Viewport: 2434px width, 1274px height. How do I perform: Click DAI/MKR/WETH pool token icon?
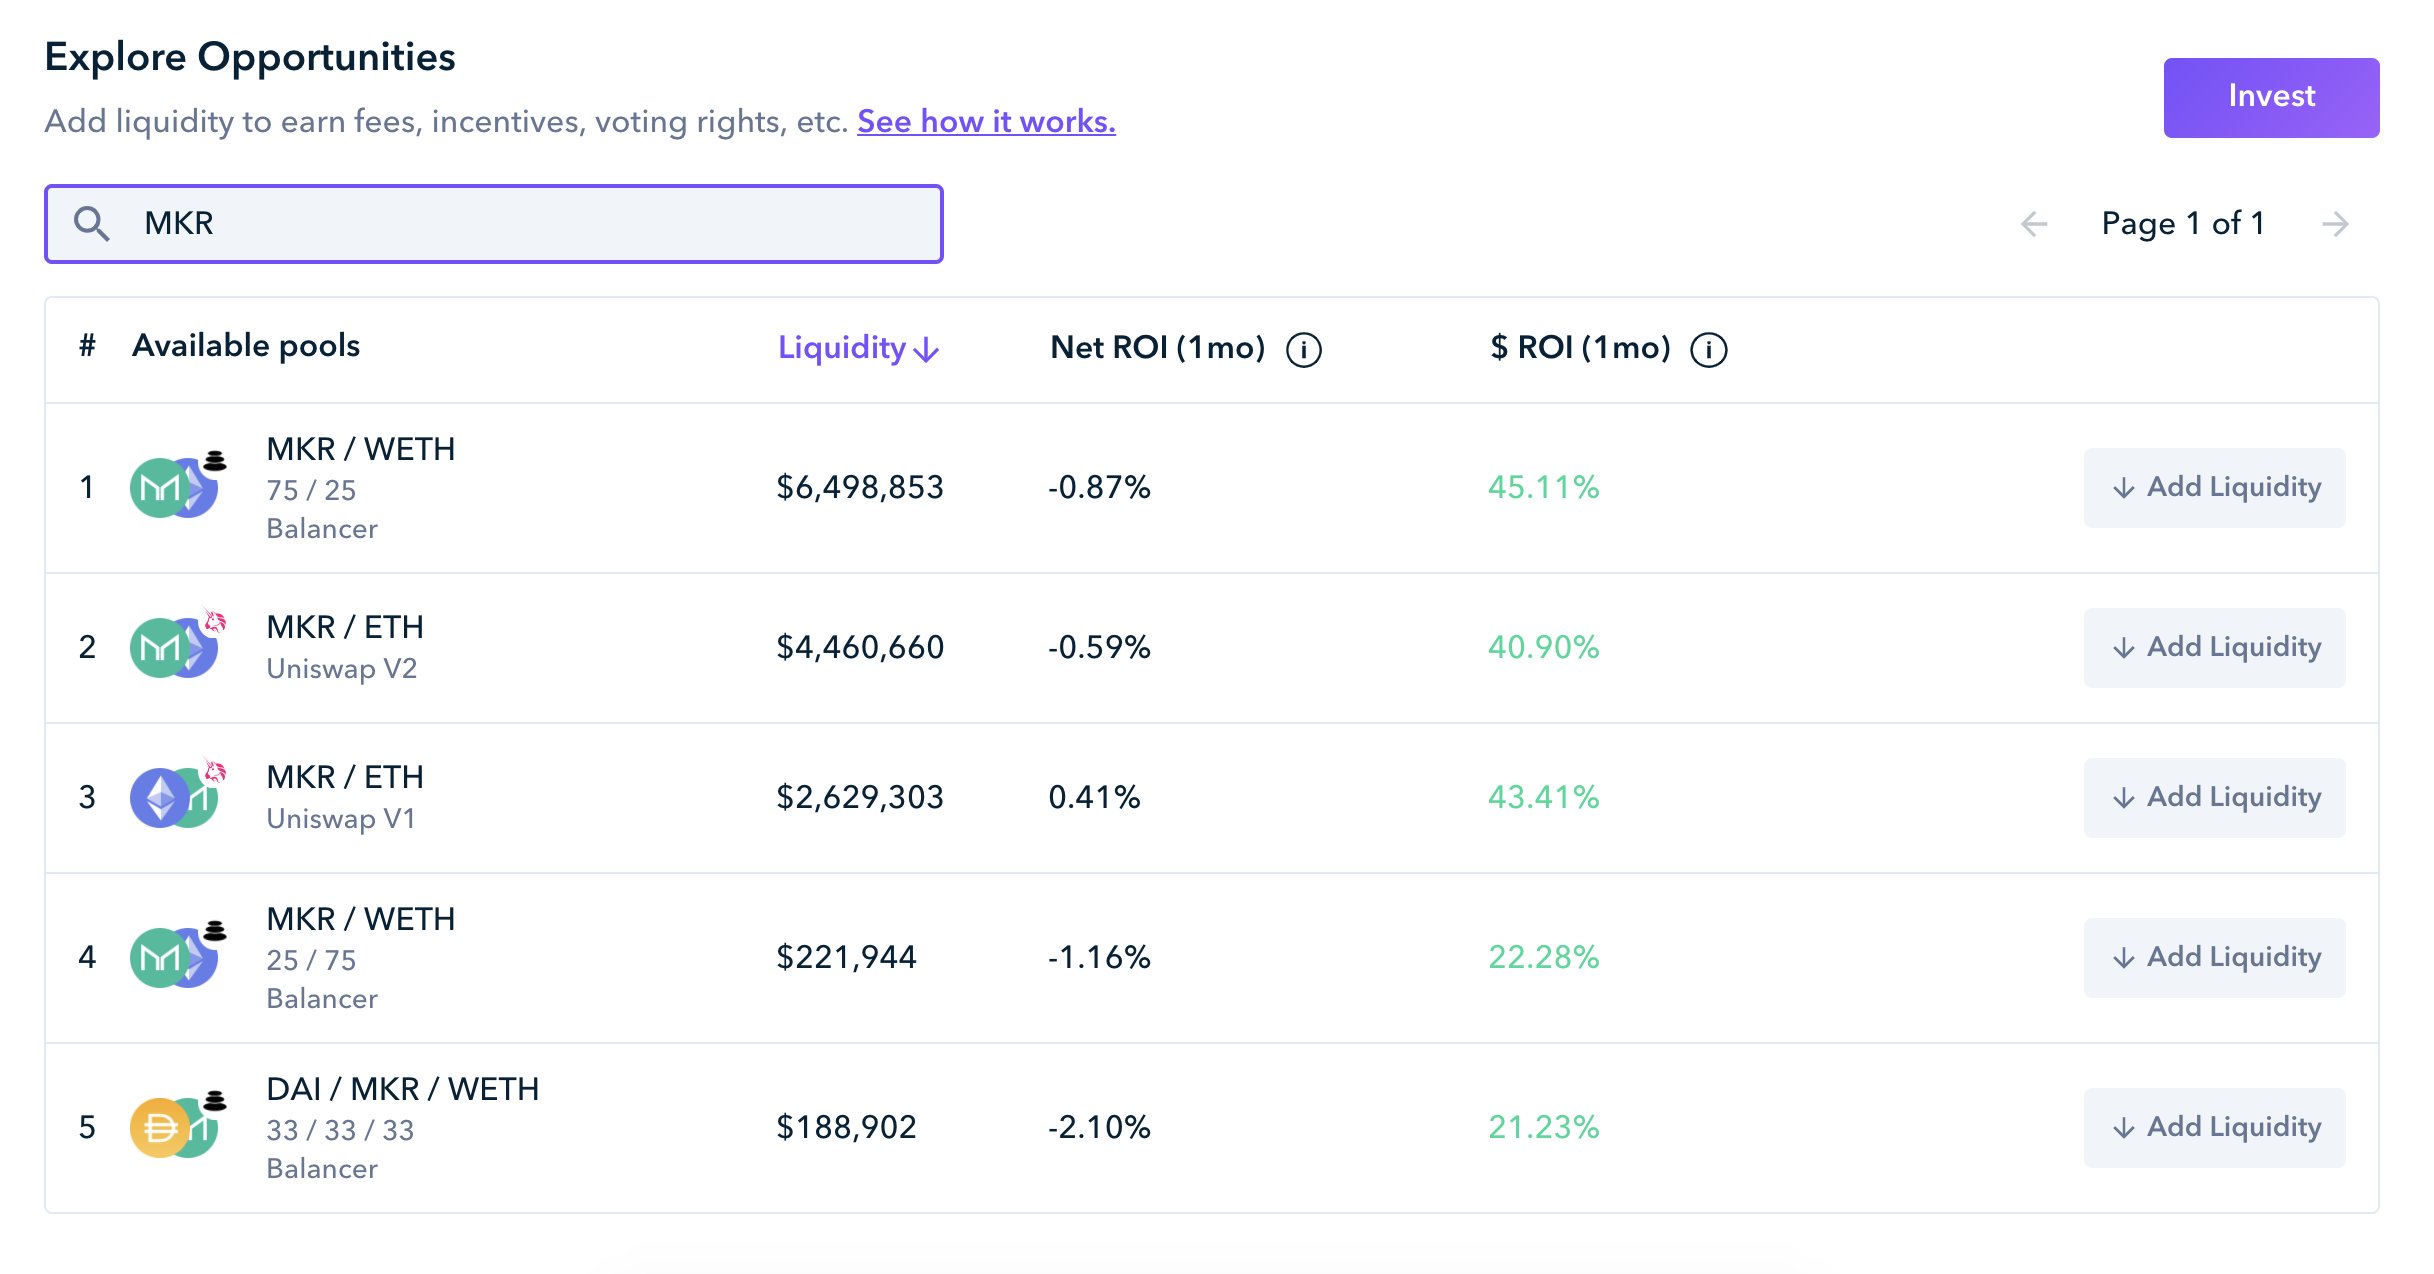tap(178, 1124)
